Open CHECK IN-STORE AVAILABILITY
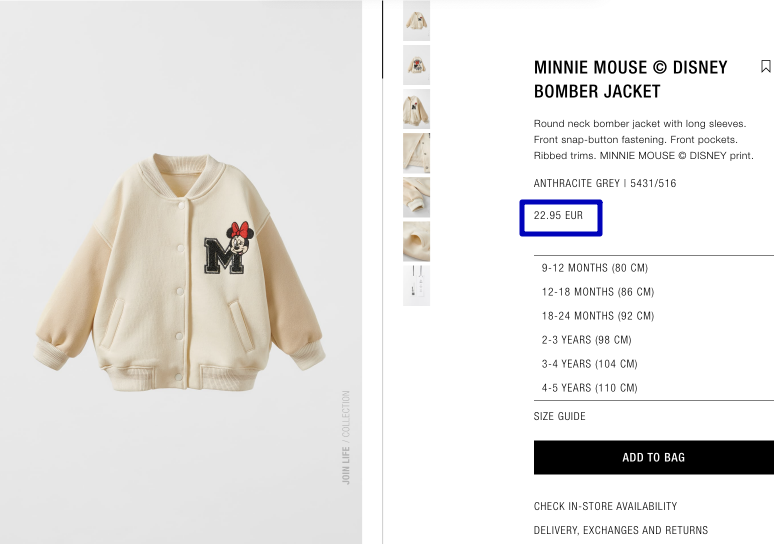Image resolution: width=782 pixels, height=544 pixels. pyautogui.click(x=605, y=506)
